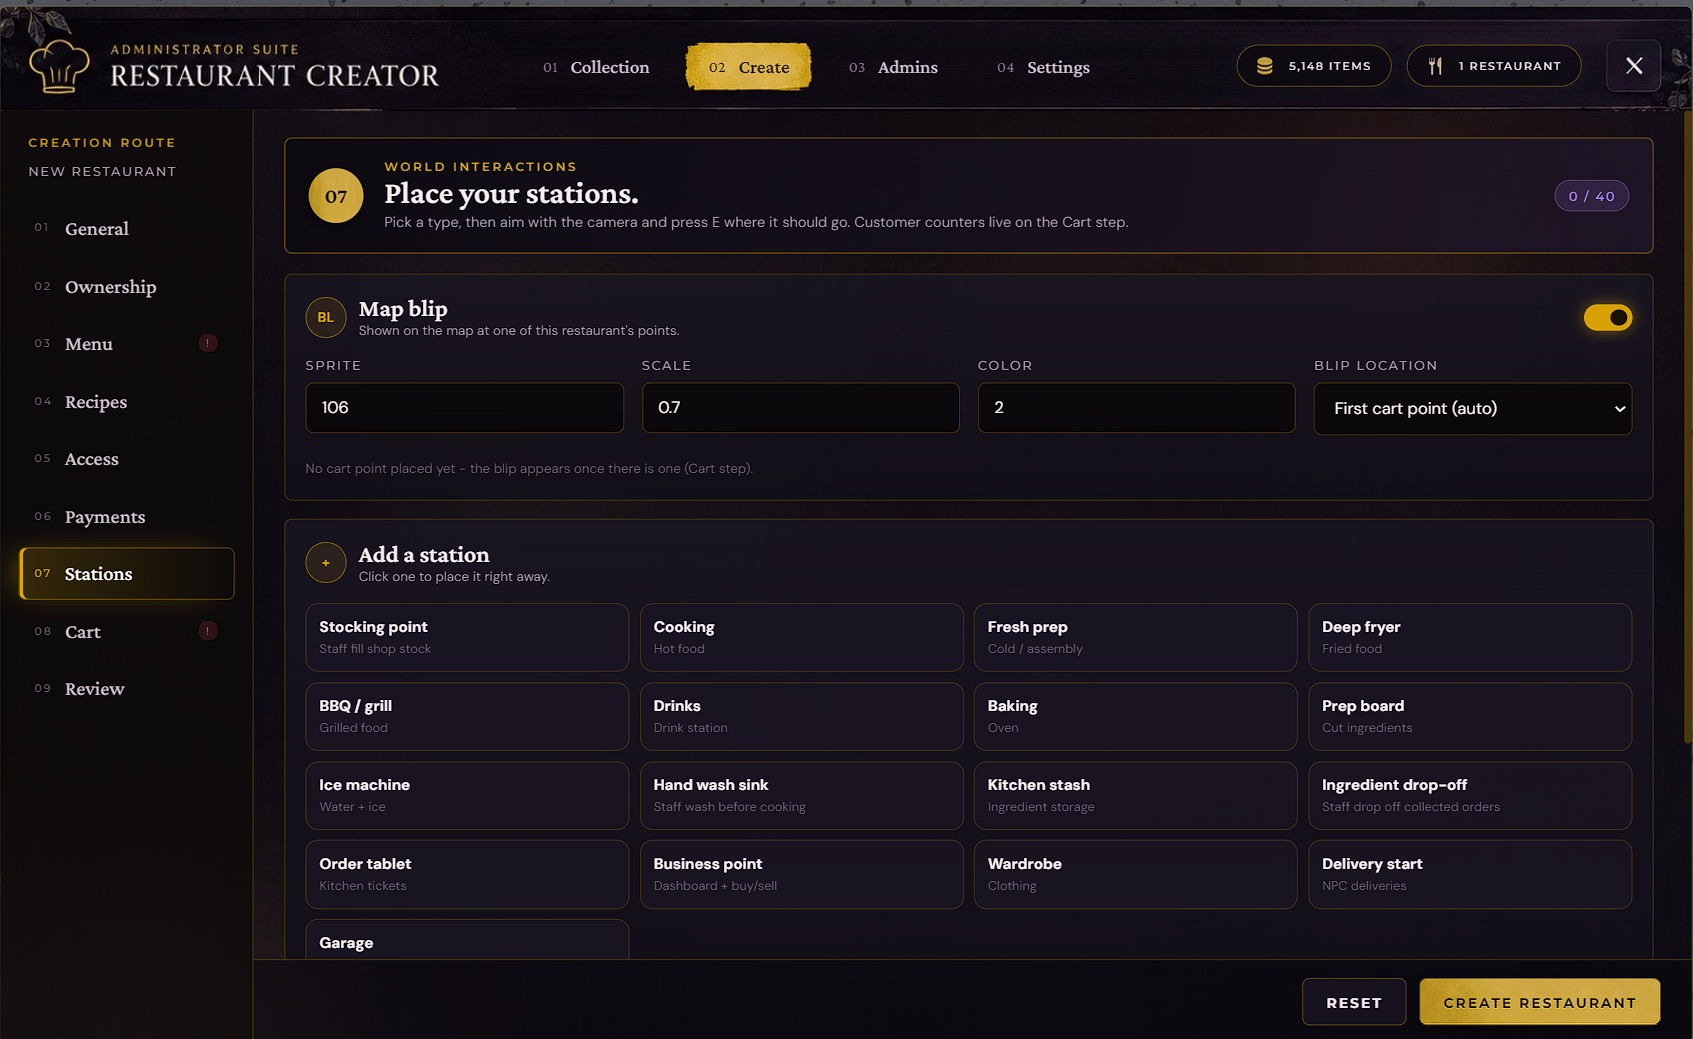Add an Ingredient drop-off station

(1470, 795)
